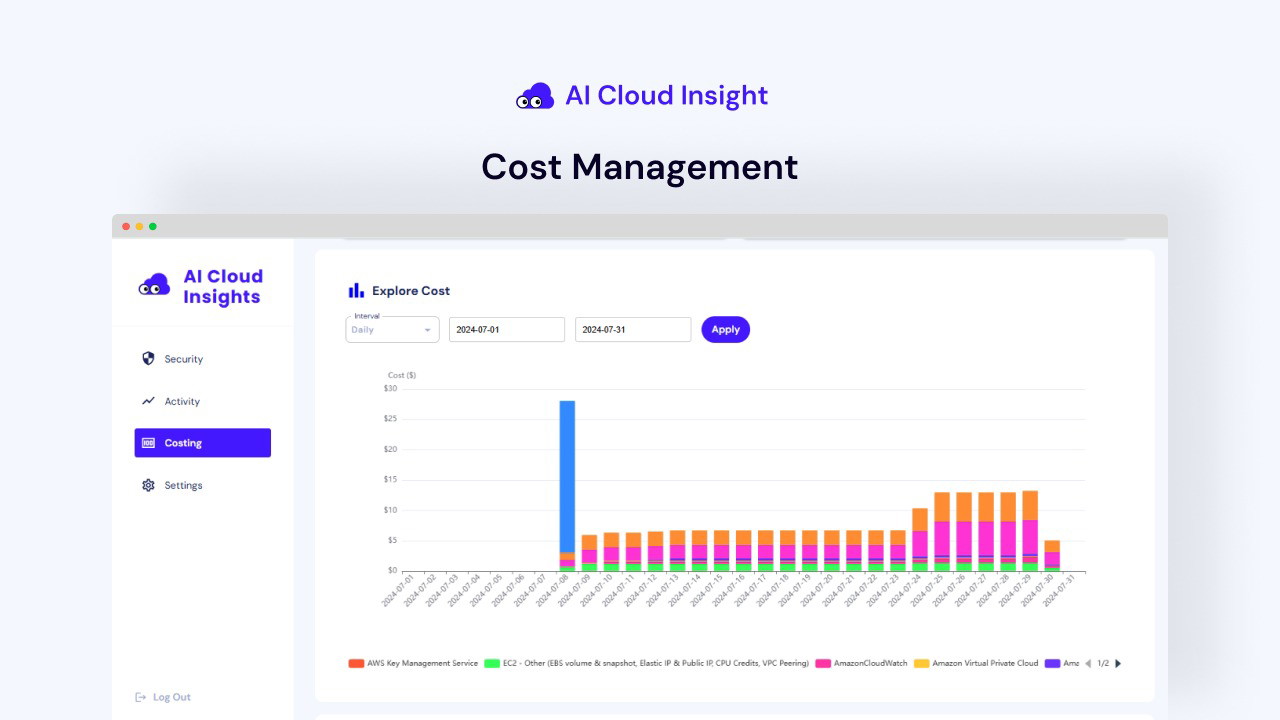1280x720 pixels.
Task: Open the Settings menu item
Action: tap(183, 485)
